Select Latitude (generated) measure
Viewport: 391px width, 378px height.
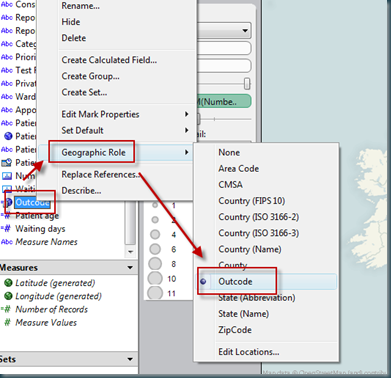pos(55,283)
